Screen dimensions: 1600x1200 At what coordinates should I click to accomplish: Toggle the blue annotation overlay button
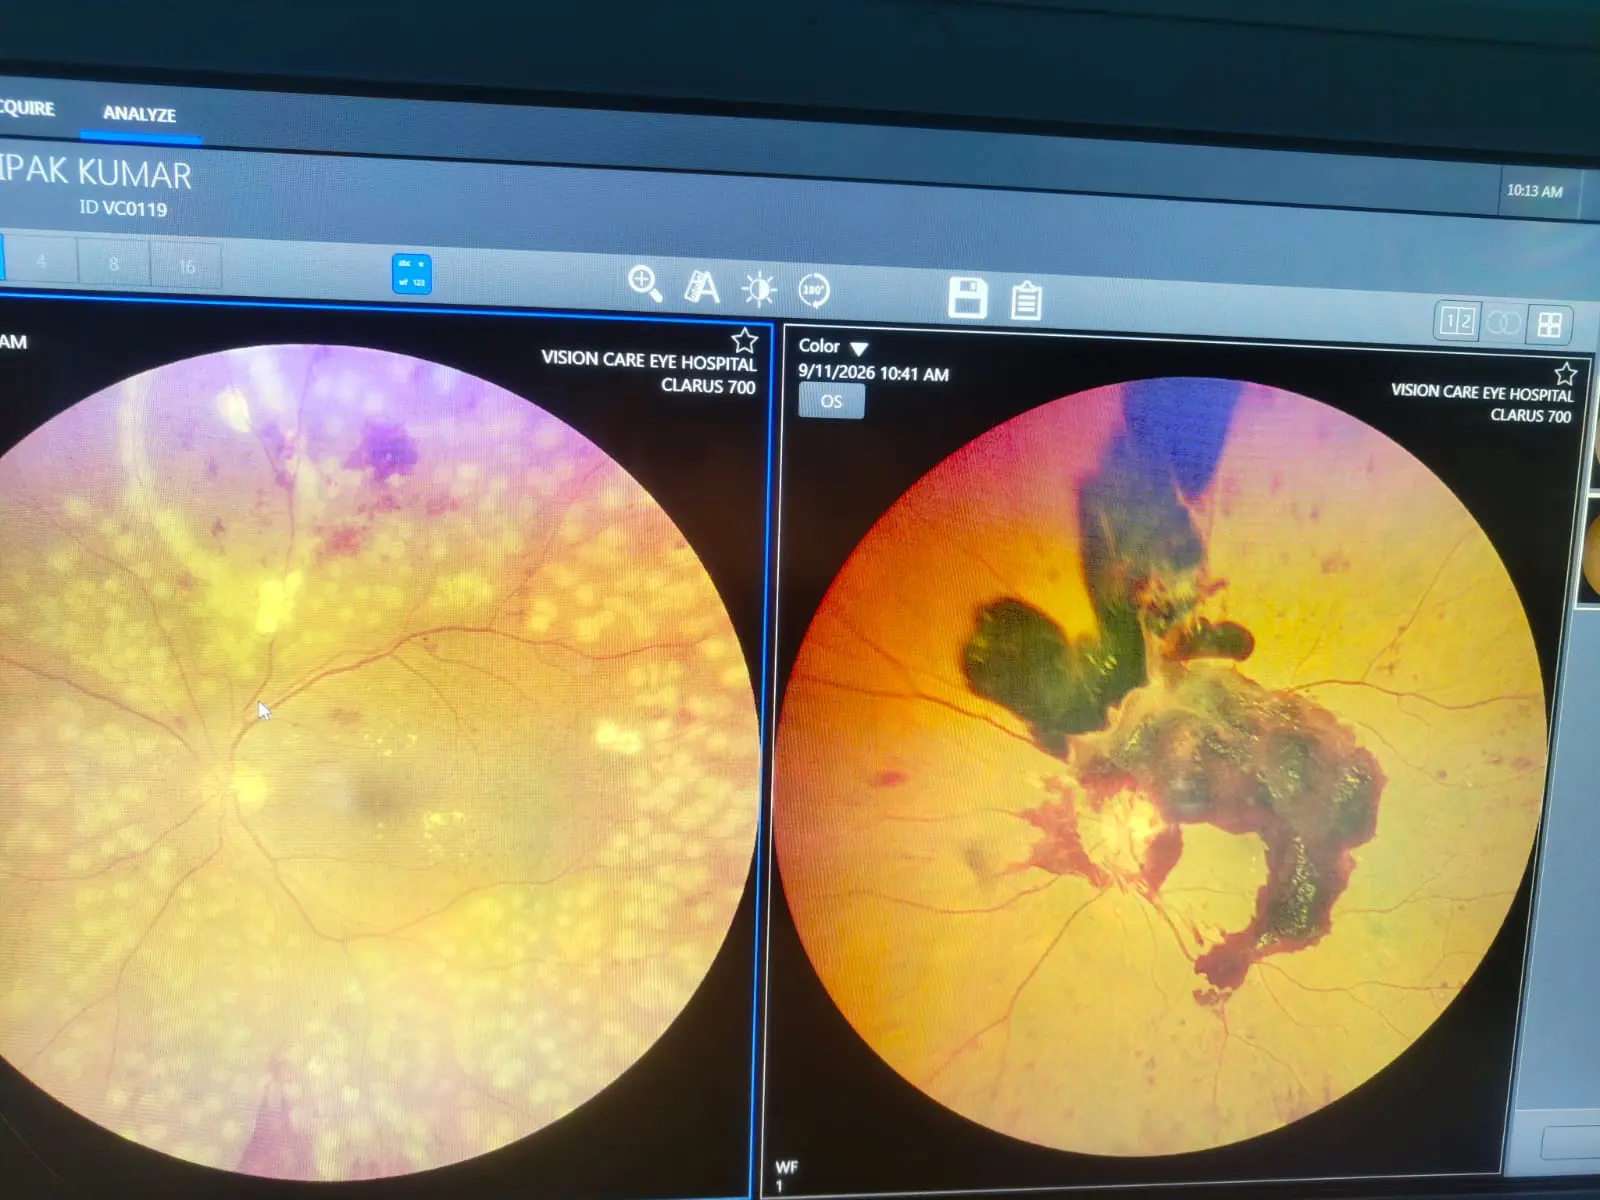411,274
